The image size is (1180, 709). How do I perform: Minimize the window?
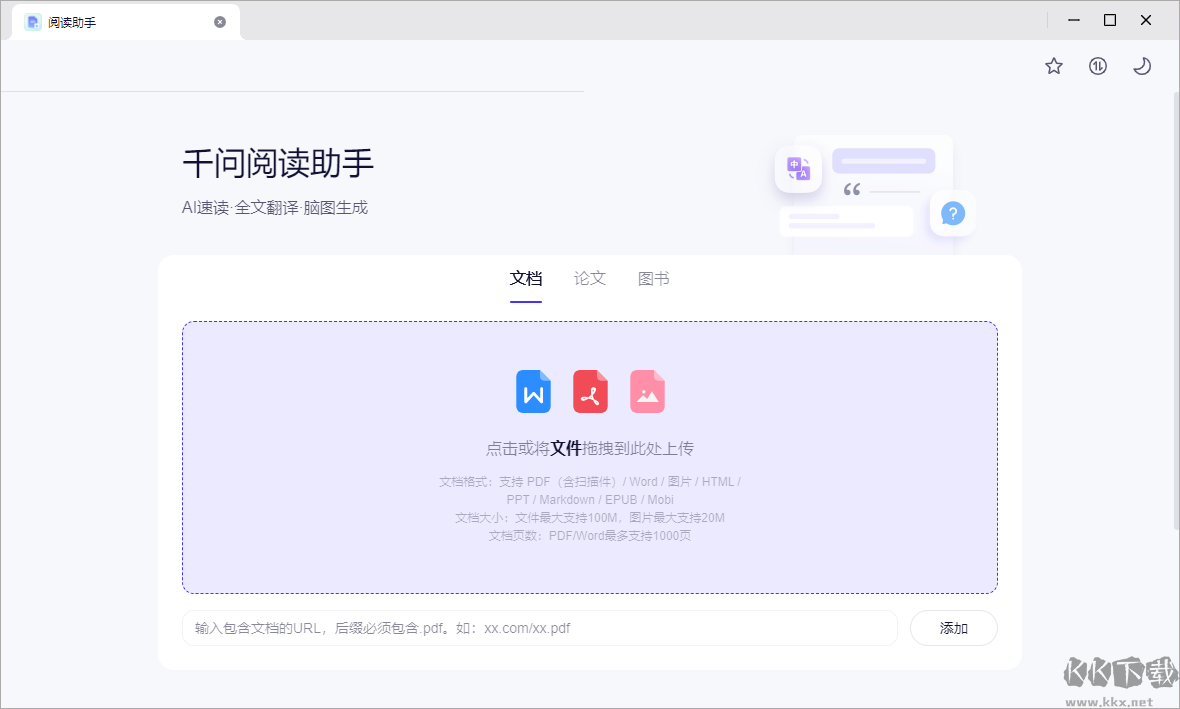click(x=1074, y=20)
